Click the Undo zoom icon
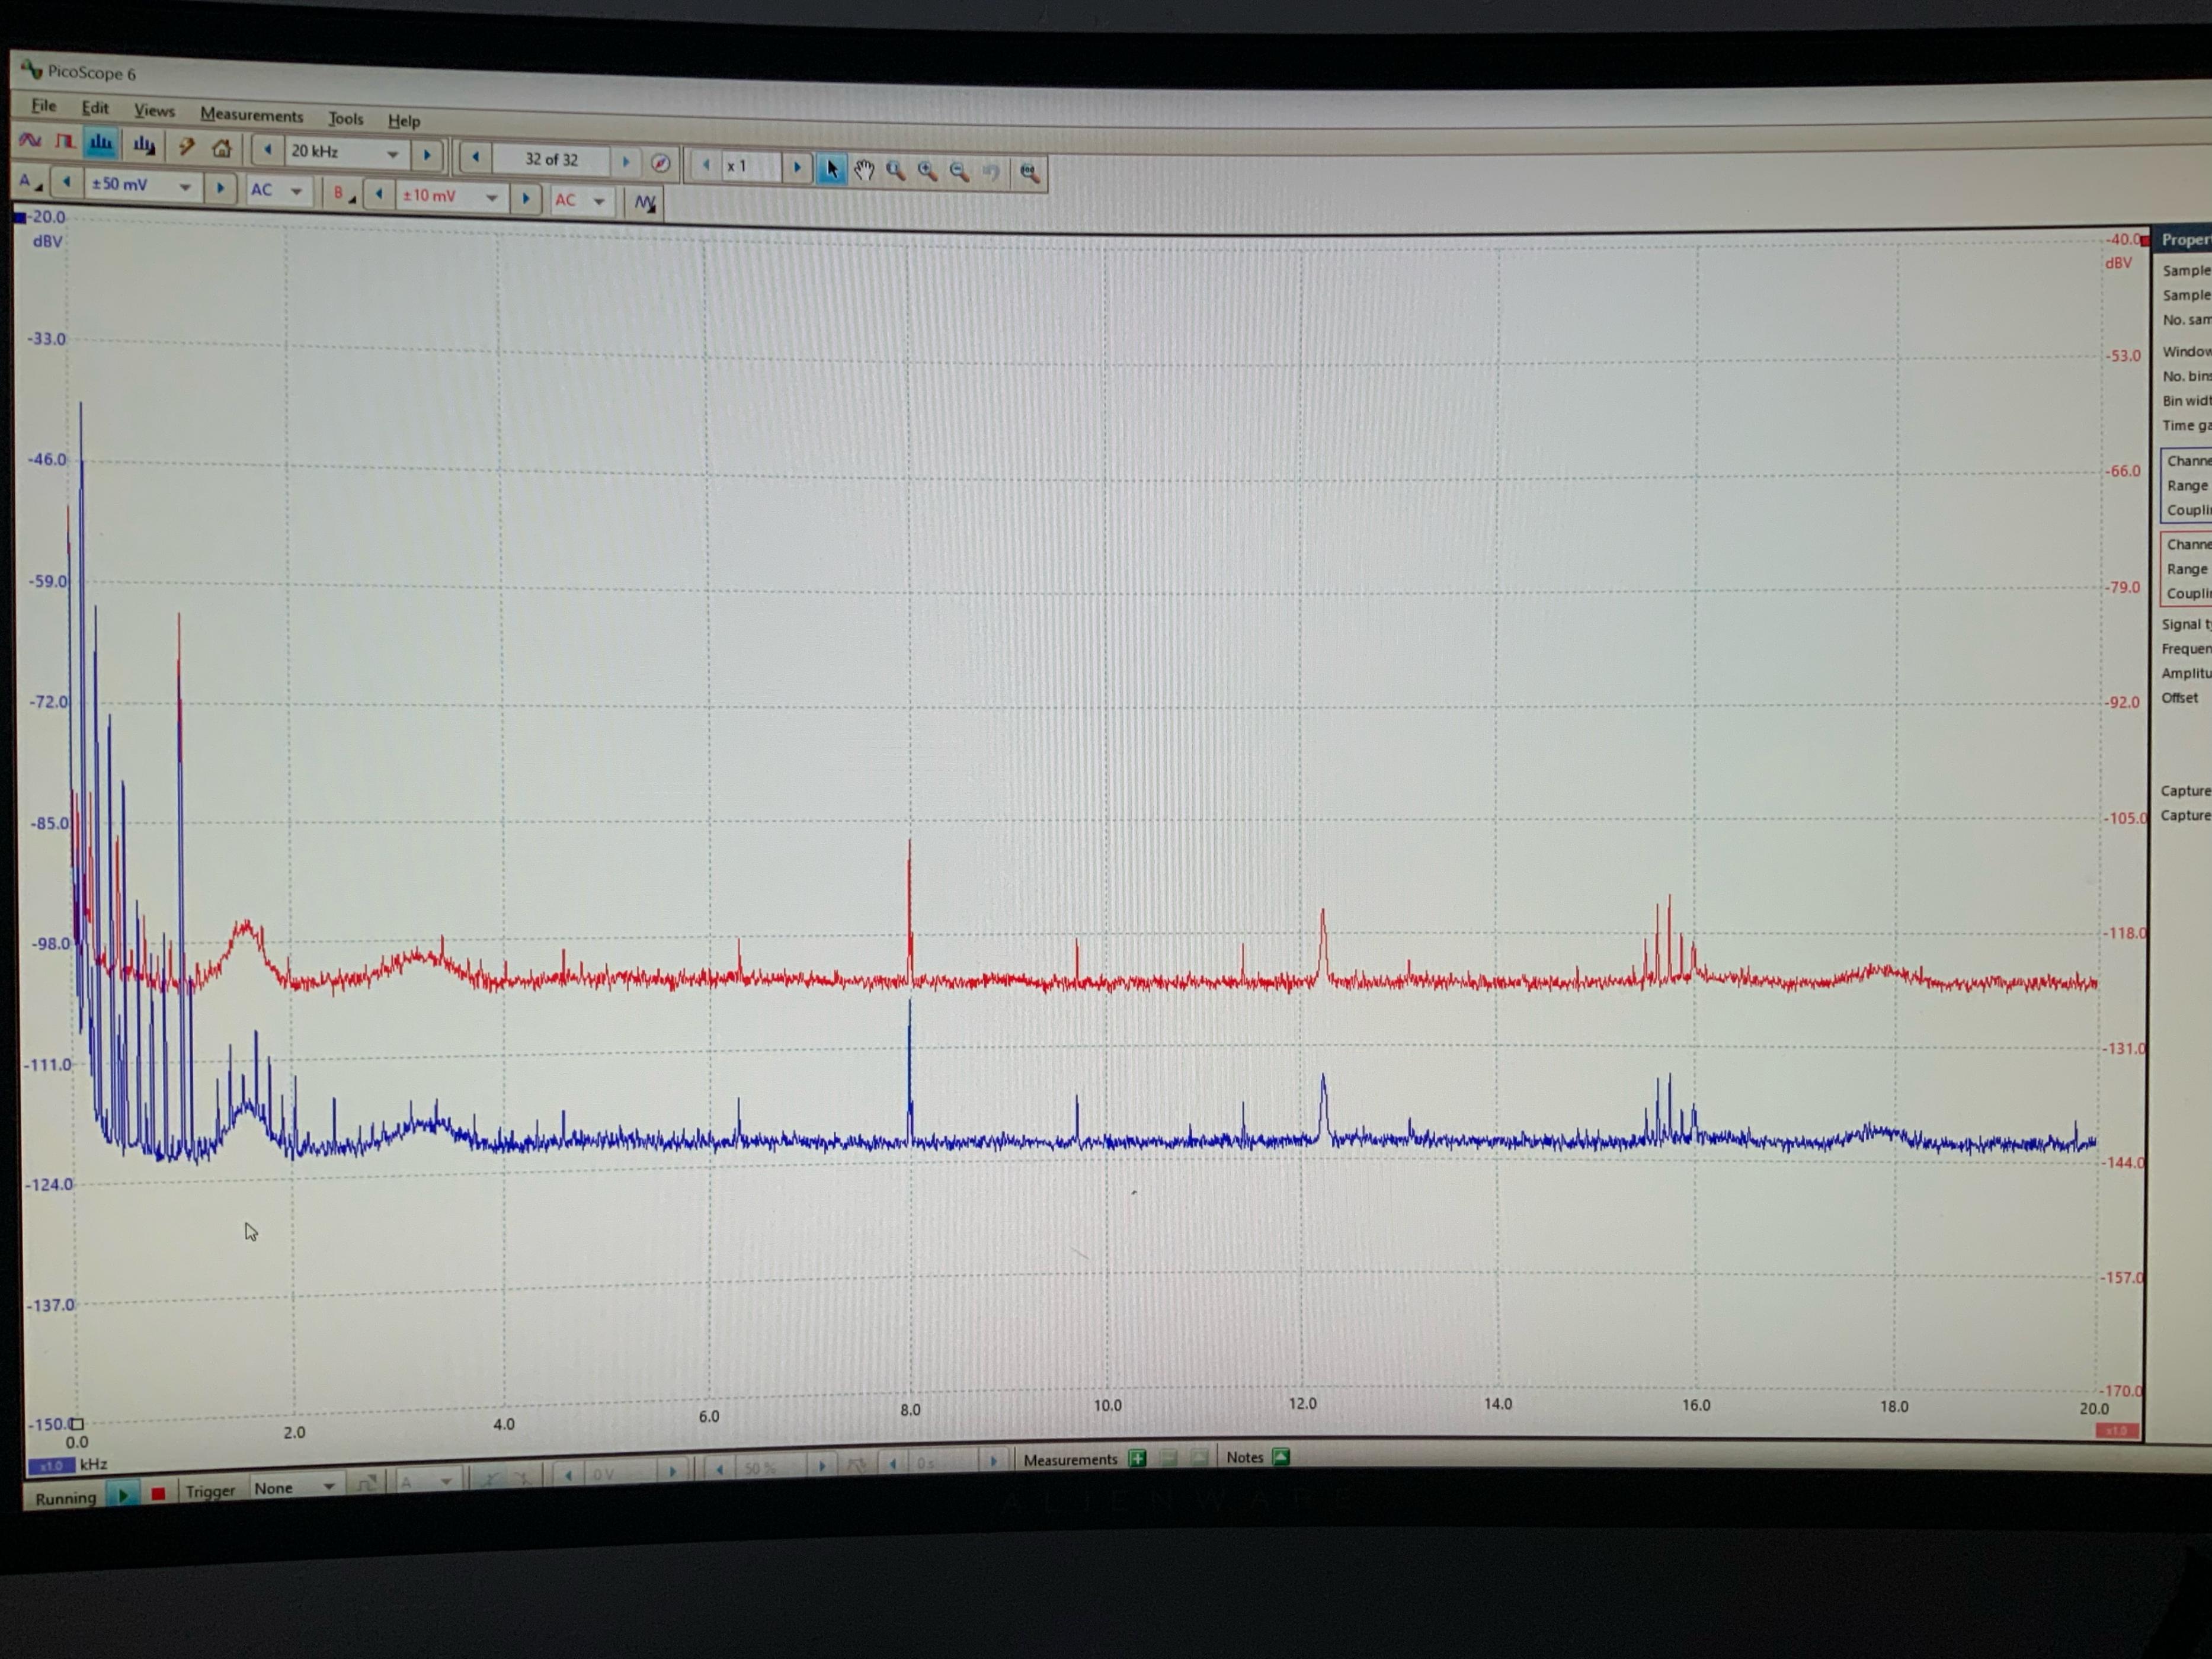Screen dimensions: 2212x1659 point(992,173)
